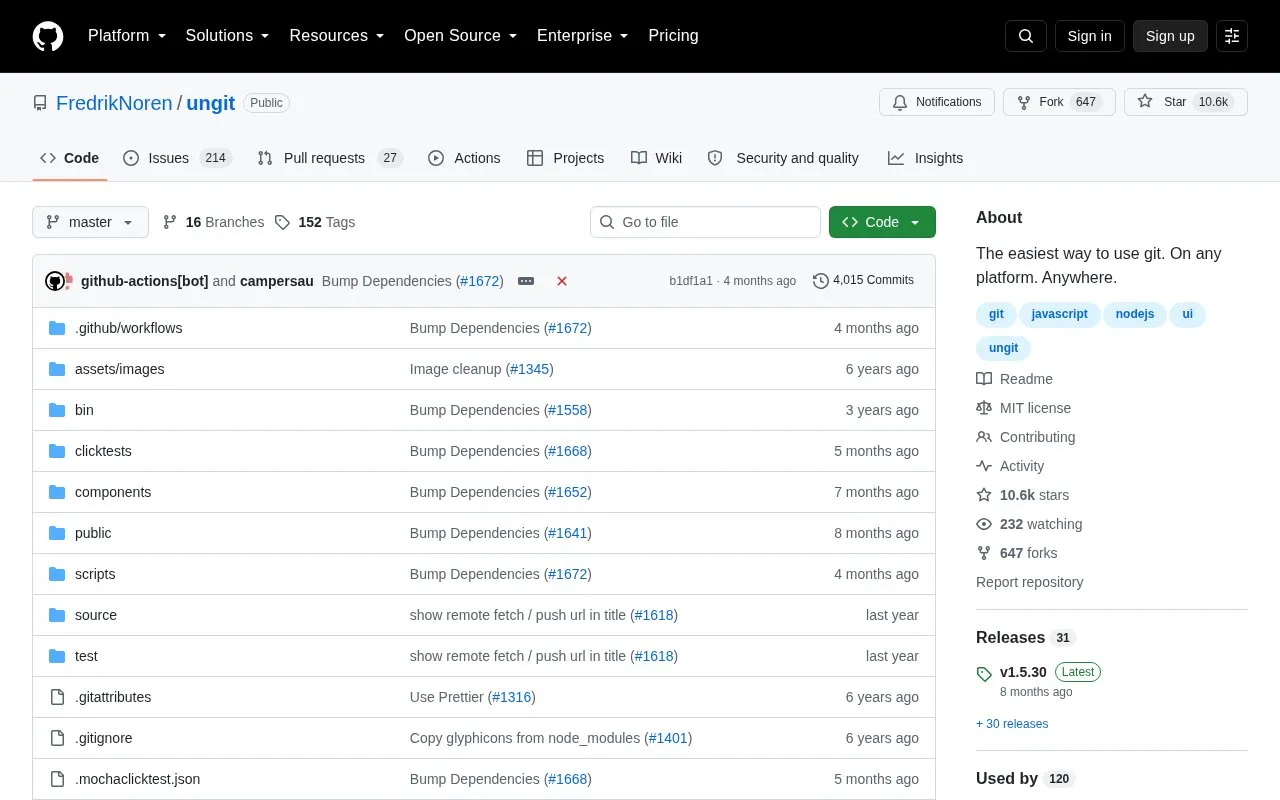
Task: Click the branch icon beside 16 Branches
Action: tap(170, 222)
